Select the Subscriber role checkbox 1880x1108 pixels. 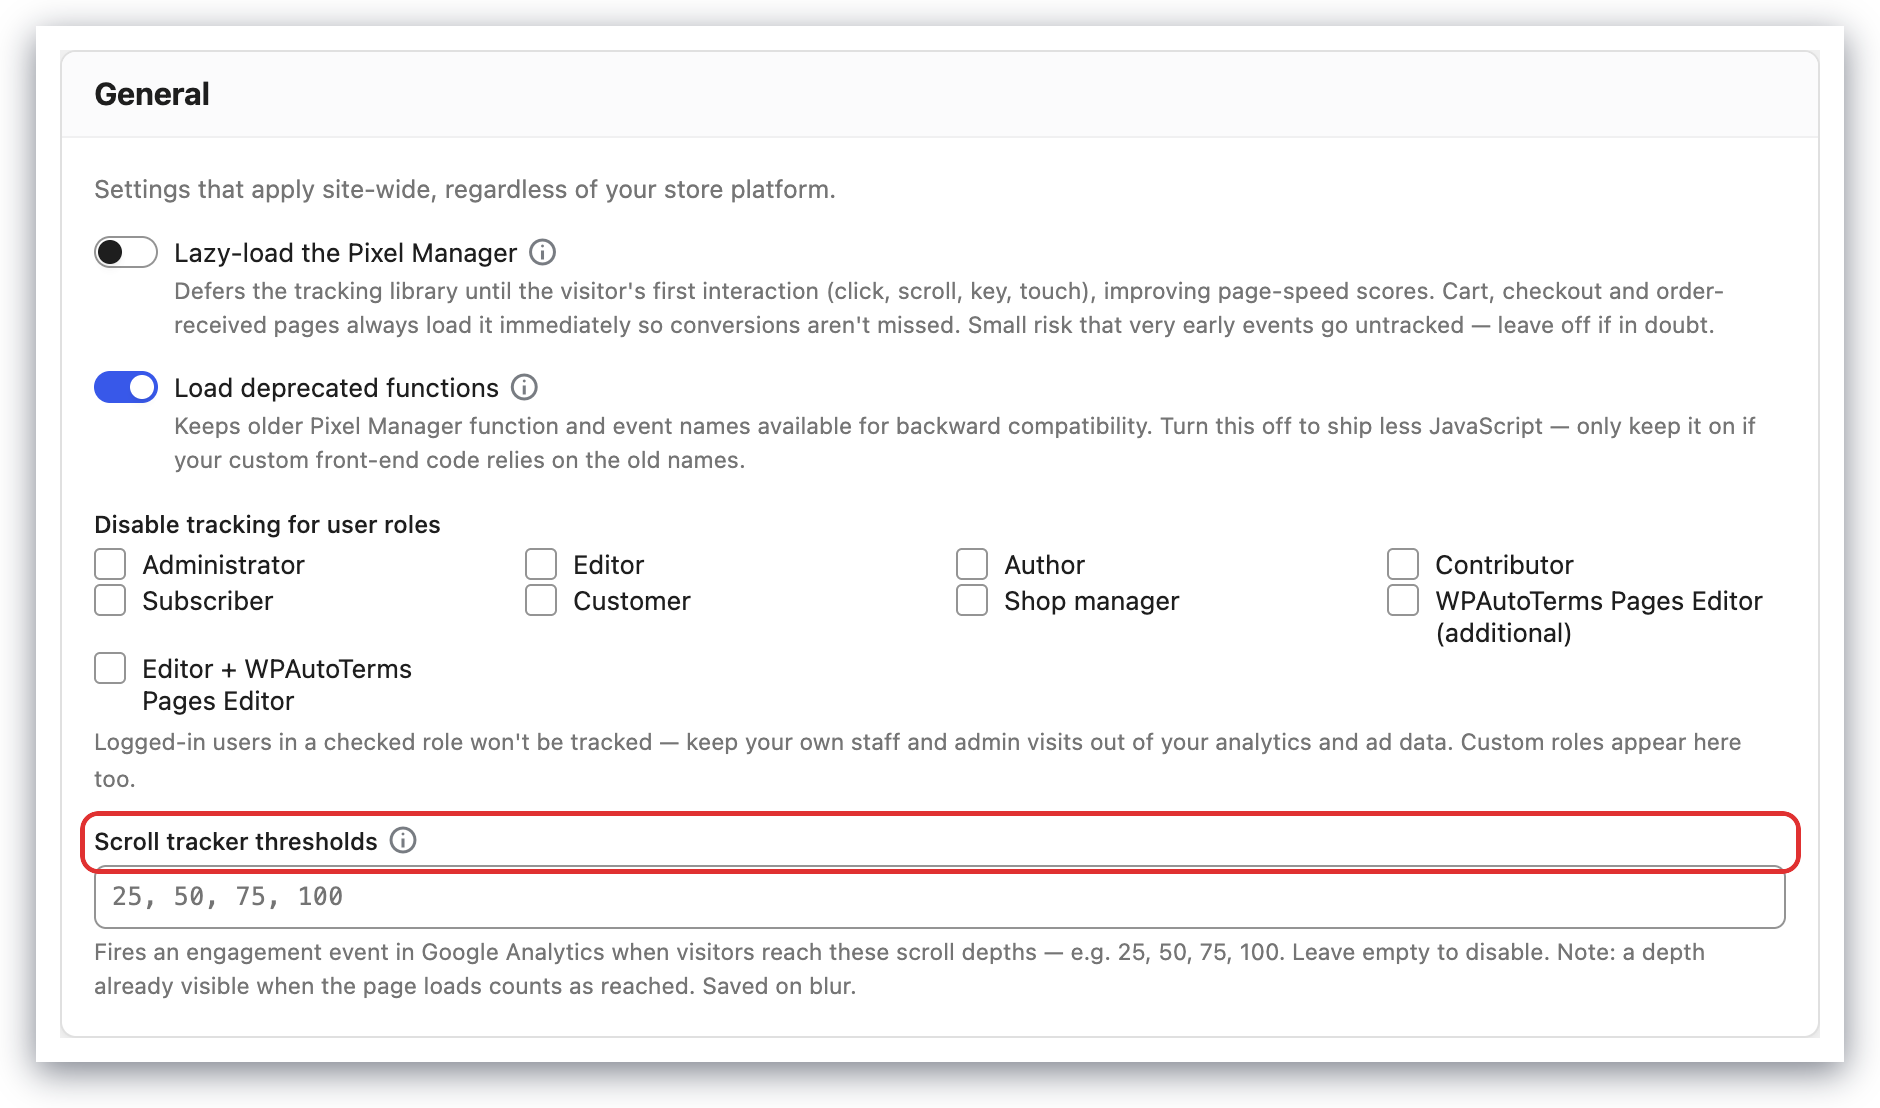pos(110,600)
